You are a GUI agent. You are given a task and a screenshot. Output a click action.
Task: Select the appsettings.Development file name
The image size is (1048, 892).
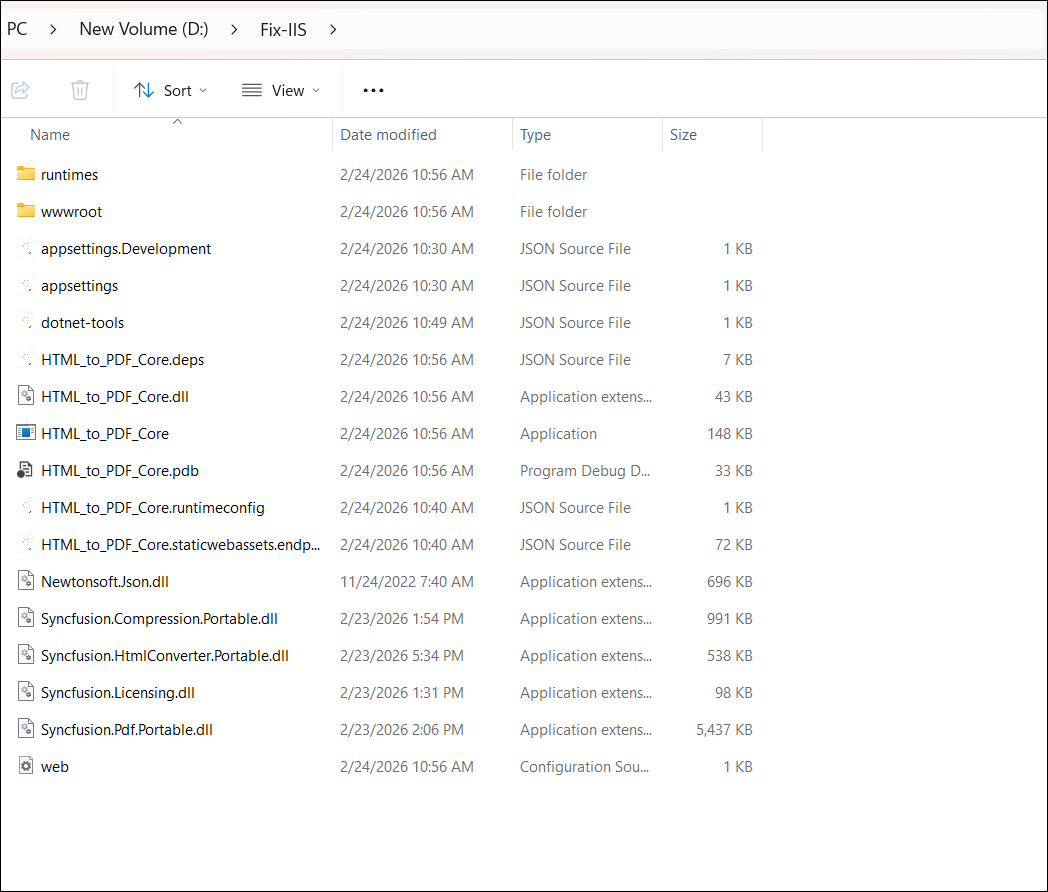pyautogui.click(x=126, y=249)
